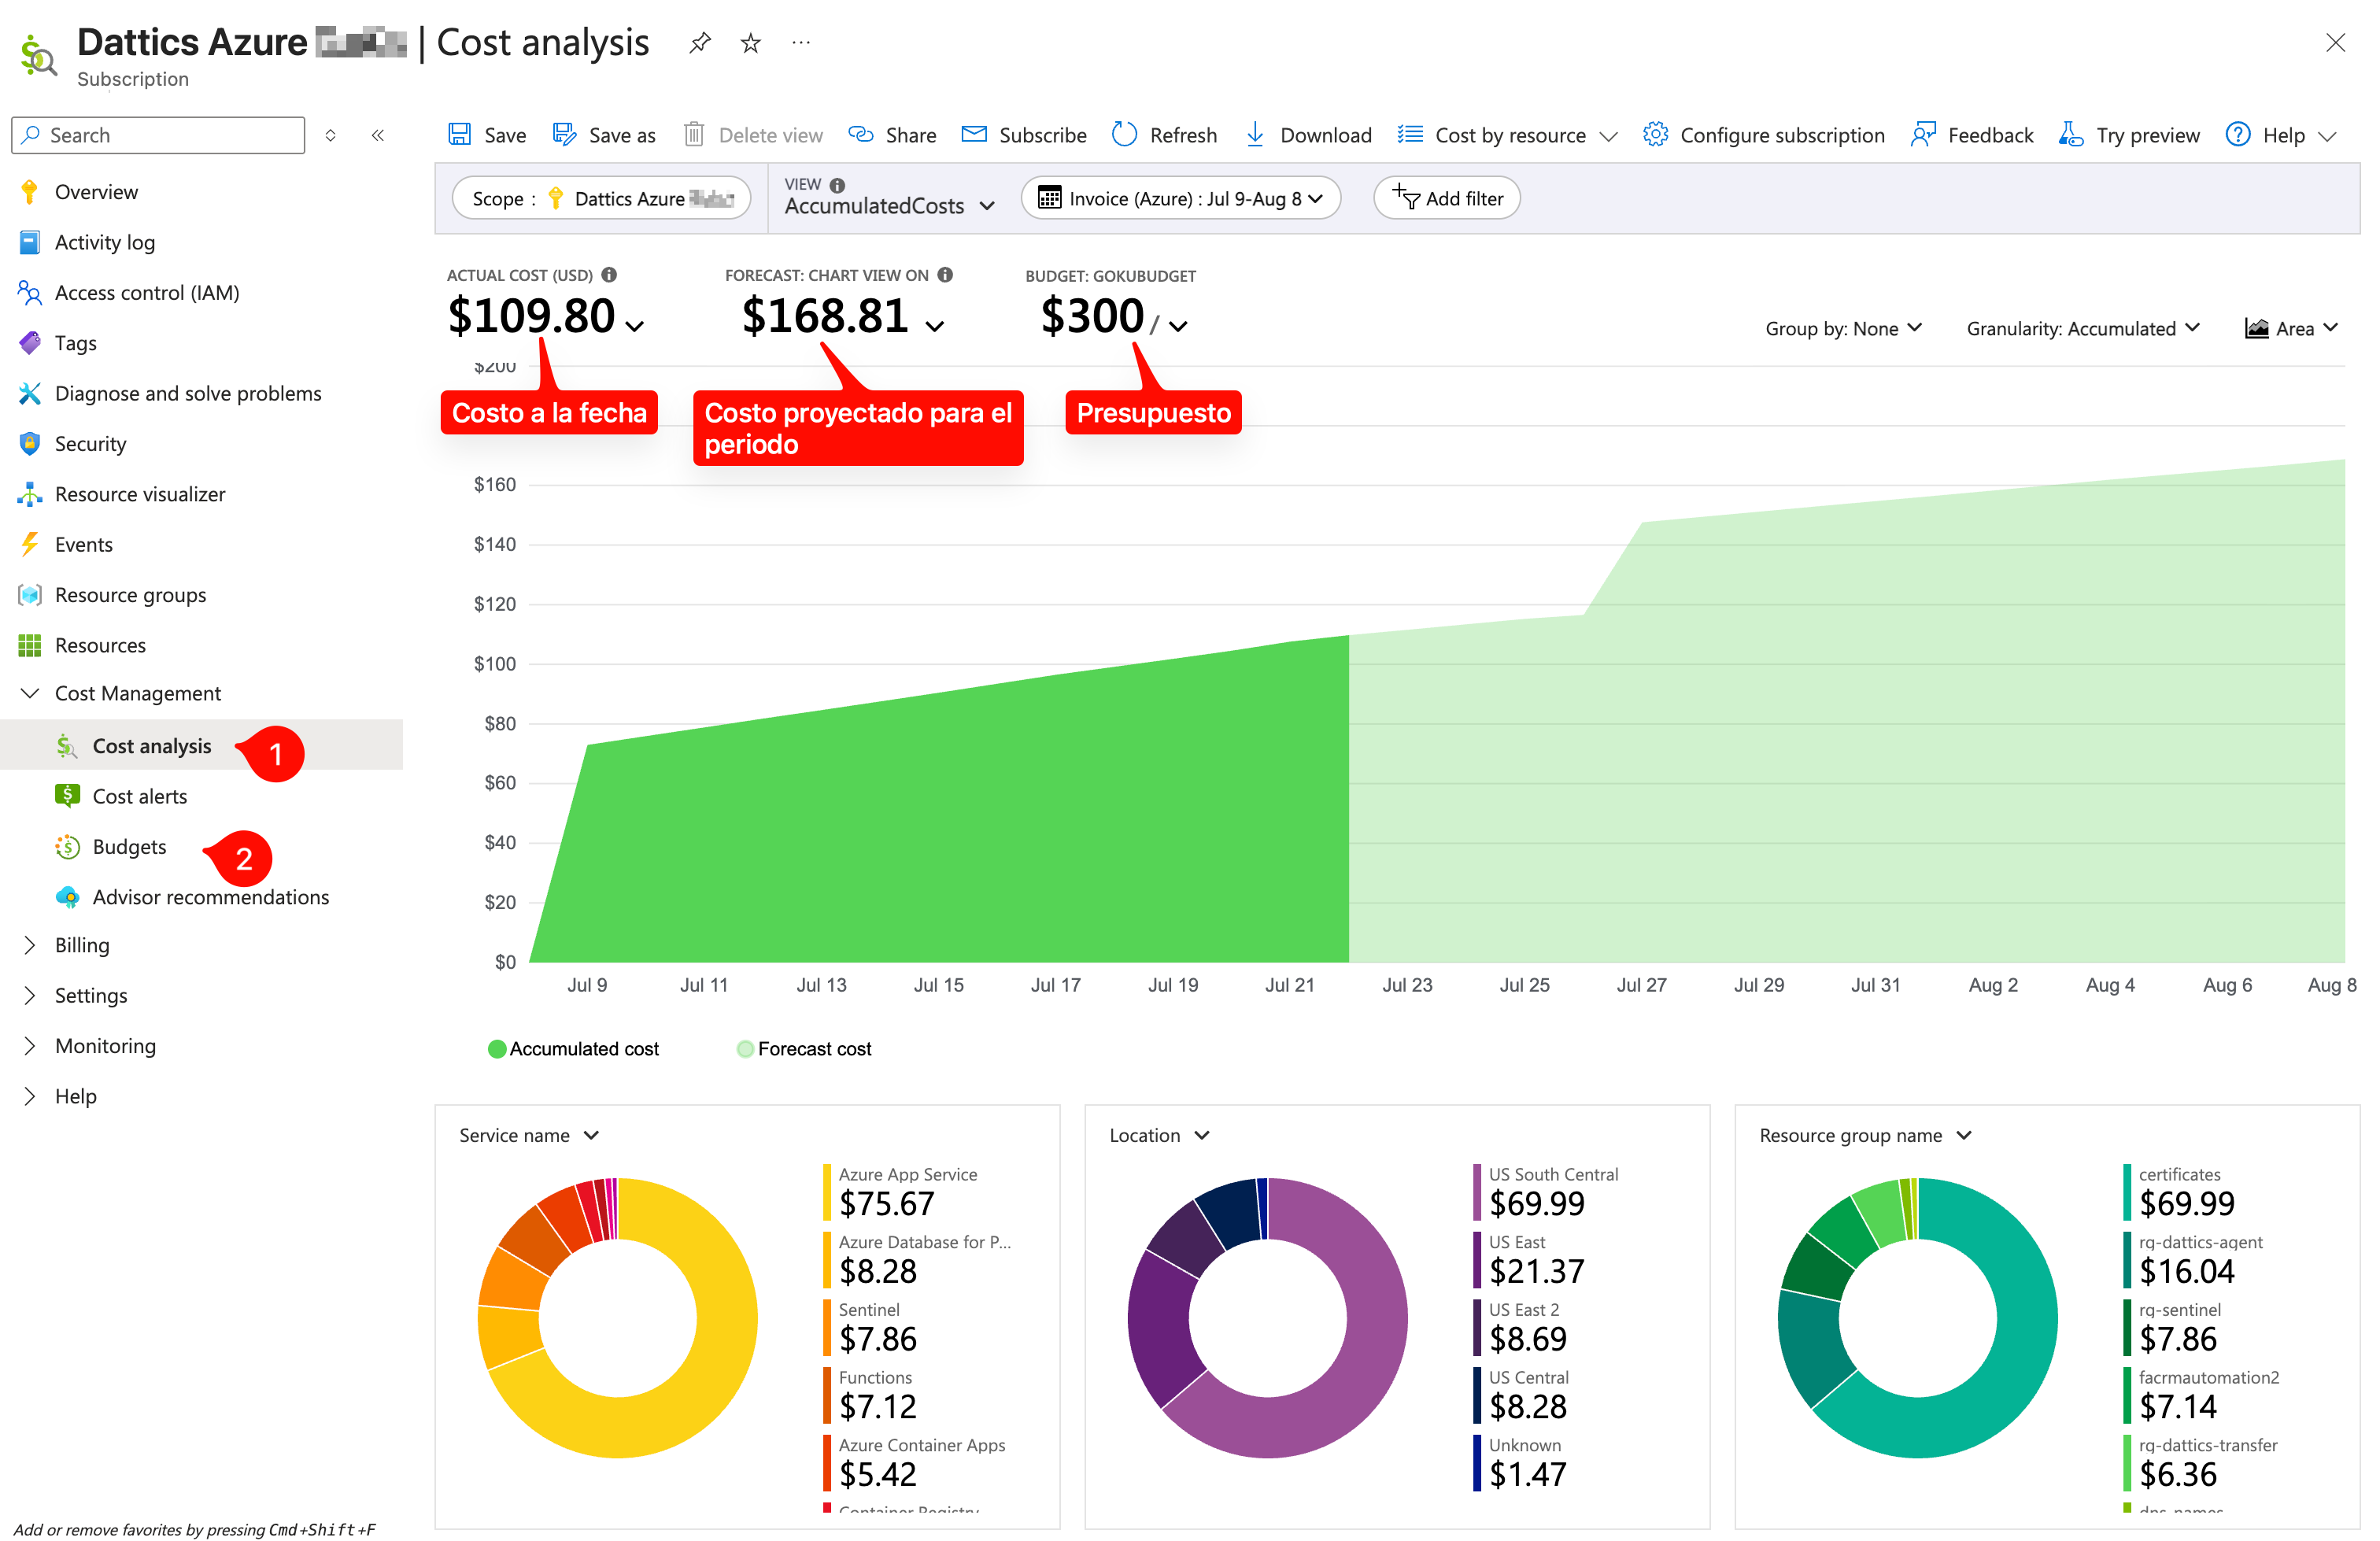
Task: Download the cost data
Action: click(1308, 135)
